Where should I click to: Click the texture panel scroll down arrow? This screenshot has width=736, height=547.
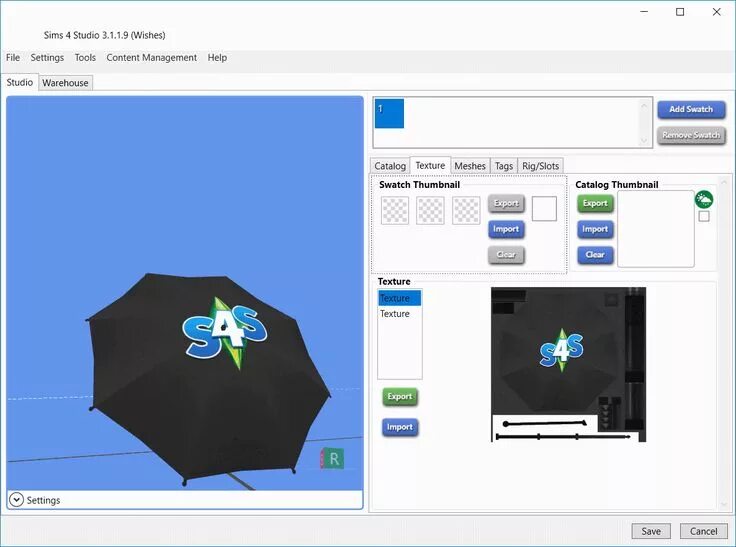(723, 504)
